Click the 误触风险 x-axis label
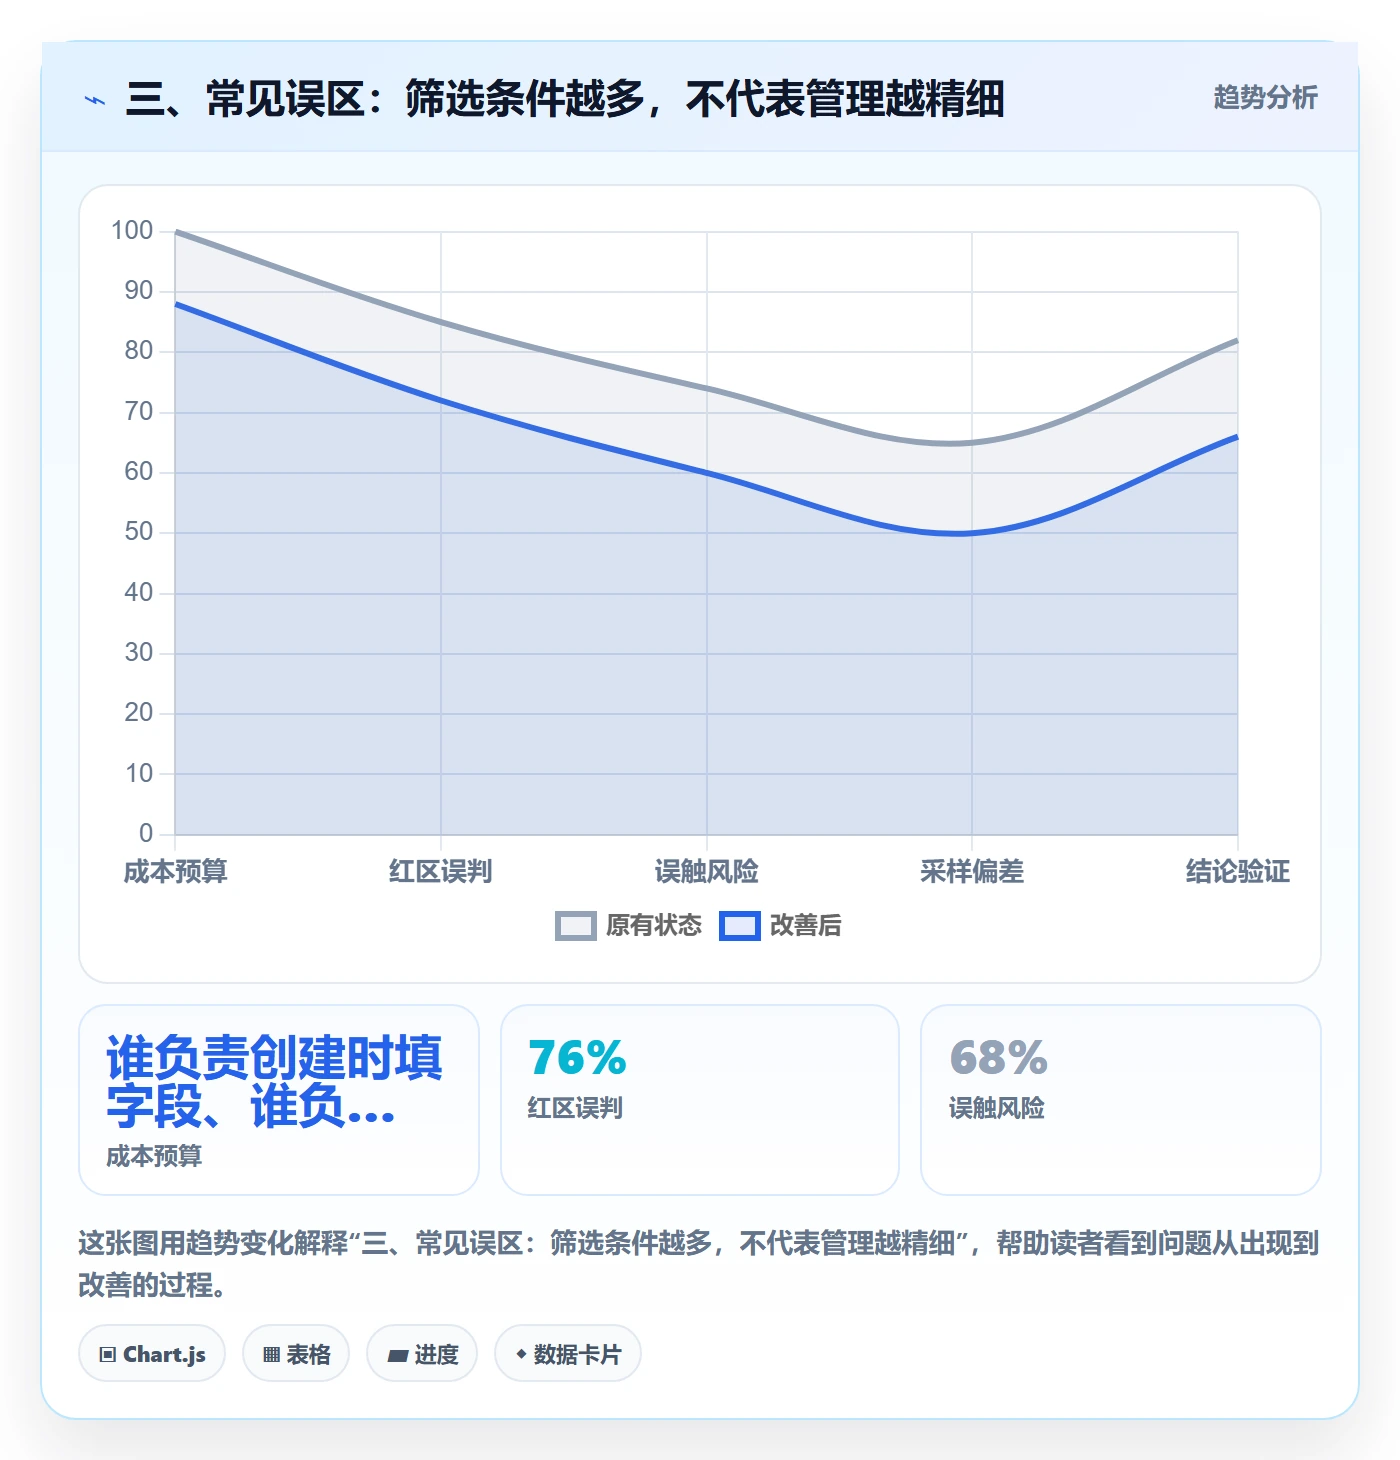 coord(707,872)
